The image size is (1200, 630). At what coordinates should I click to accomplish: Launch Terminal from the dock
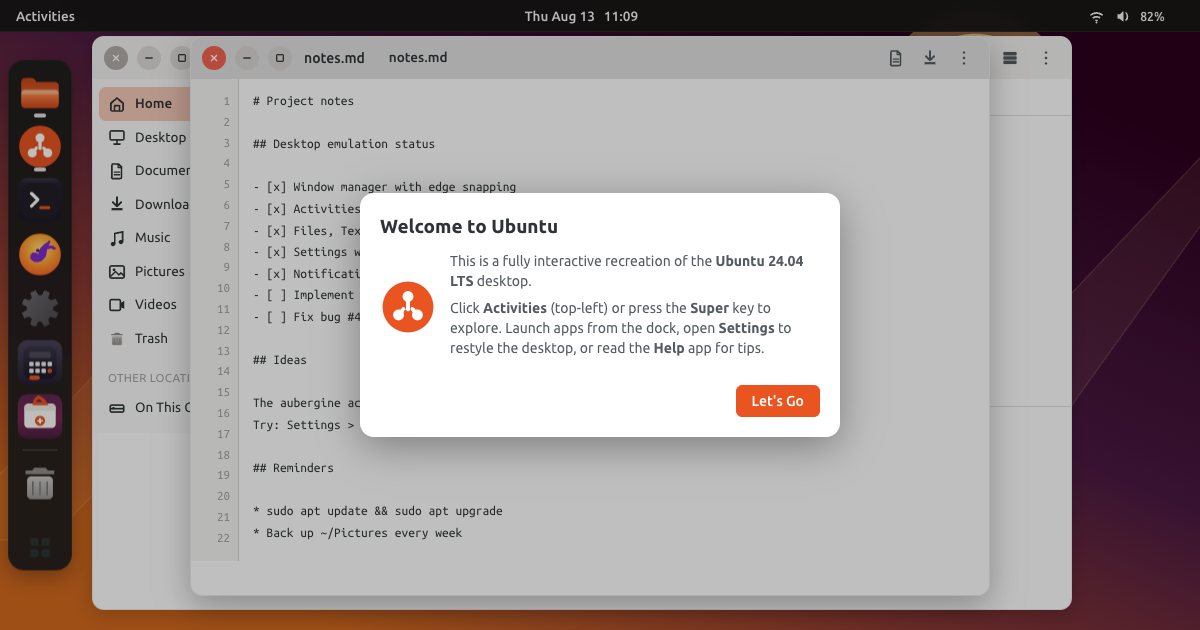[40, 201]
